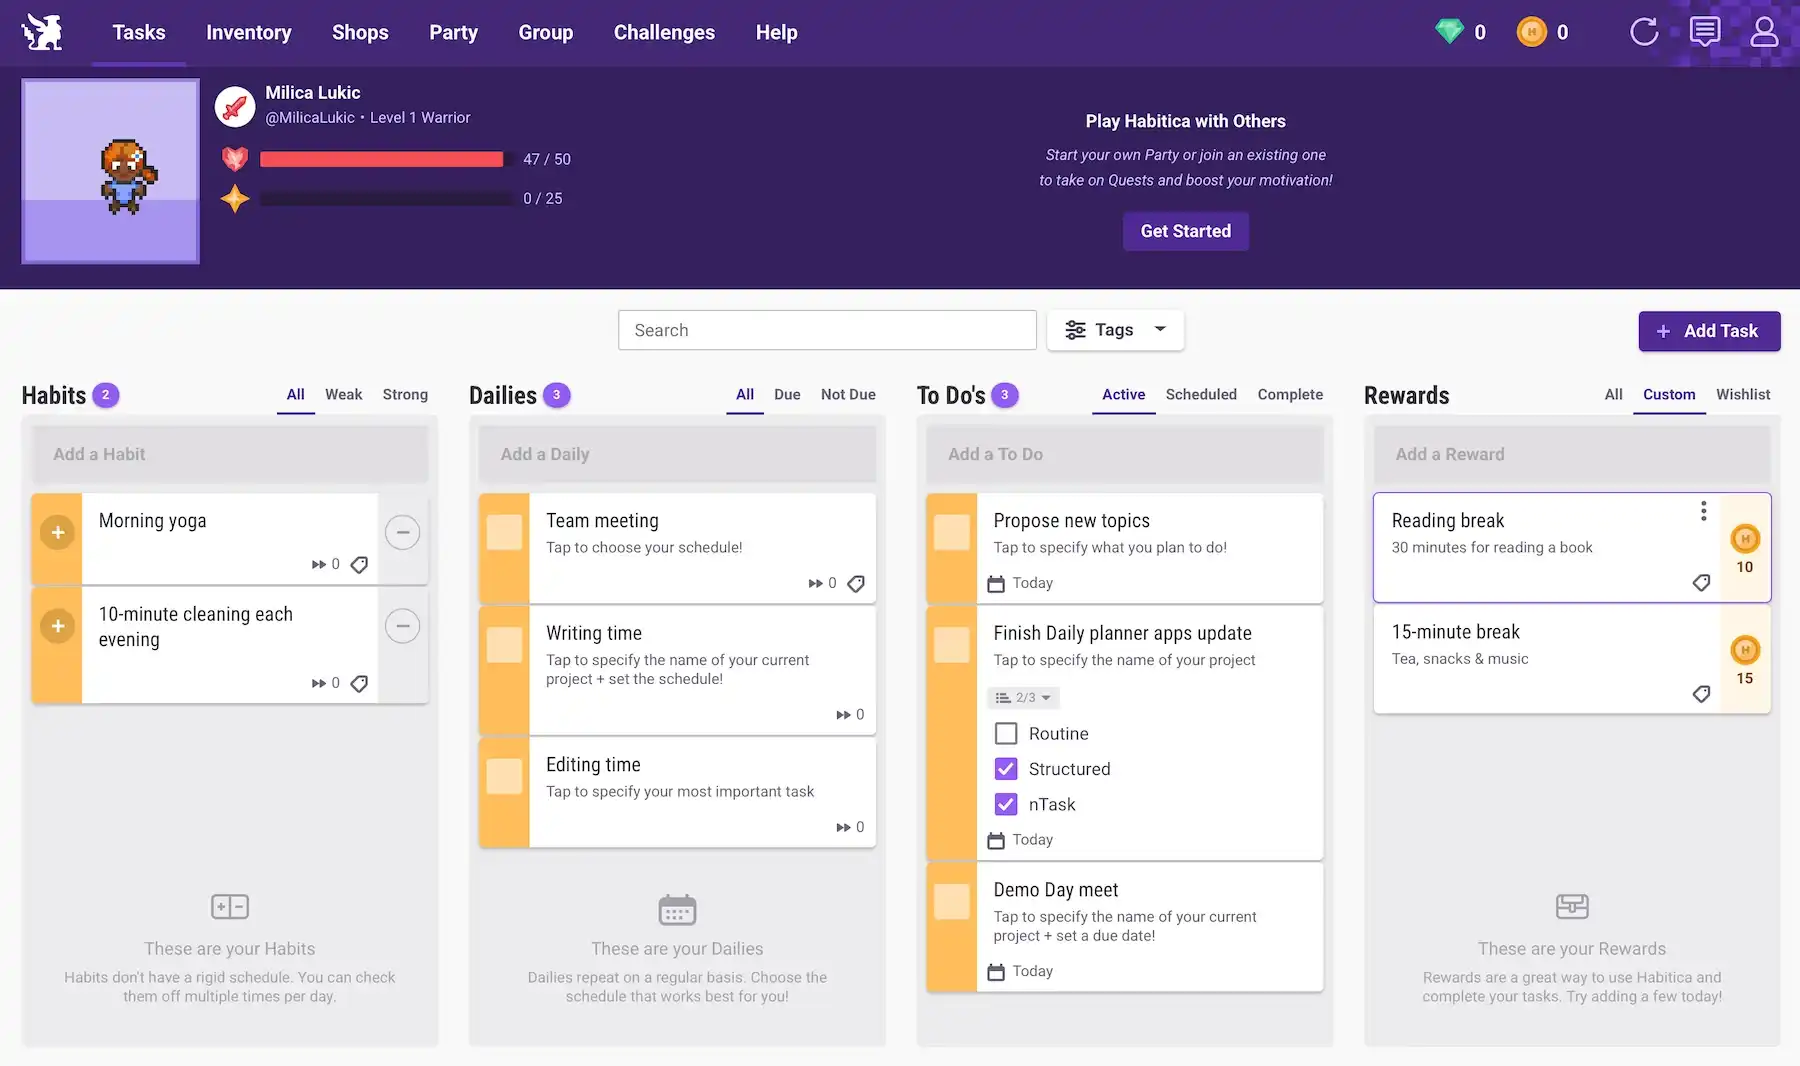Open Reading break three-dot options menu
The image size is (1800, 1066).
[1703, 511]
